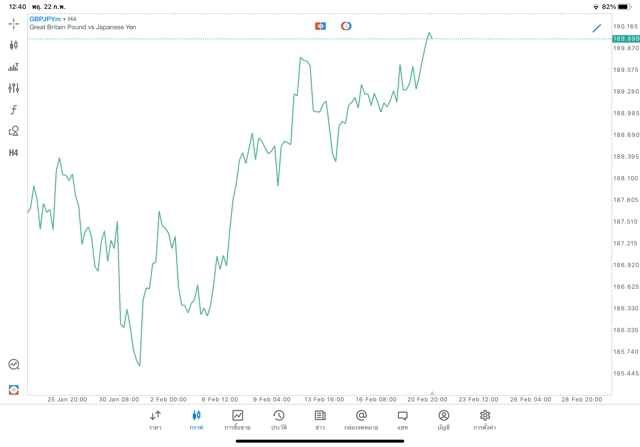
Task: Open the การตั้งค่า (Settings) tab
Action: pyautogui.click(x=485, y=420)
